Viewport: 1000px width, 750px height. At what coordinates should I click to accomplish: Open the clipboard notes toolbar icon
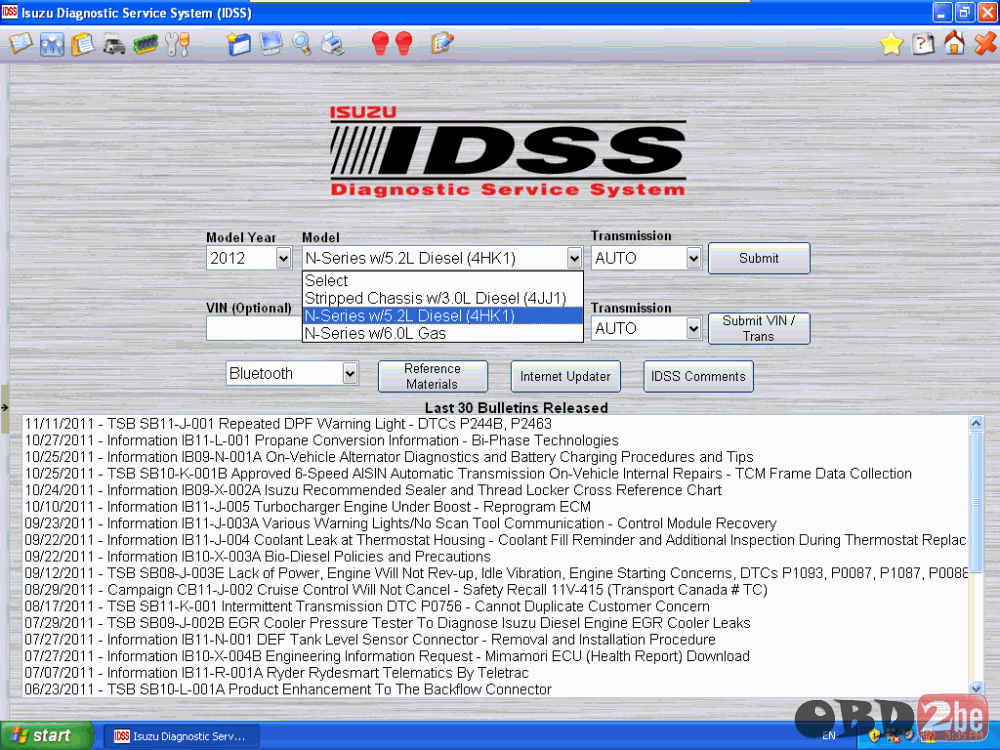point(83,44)
